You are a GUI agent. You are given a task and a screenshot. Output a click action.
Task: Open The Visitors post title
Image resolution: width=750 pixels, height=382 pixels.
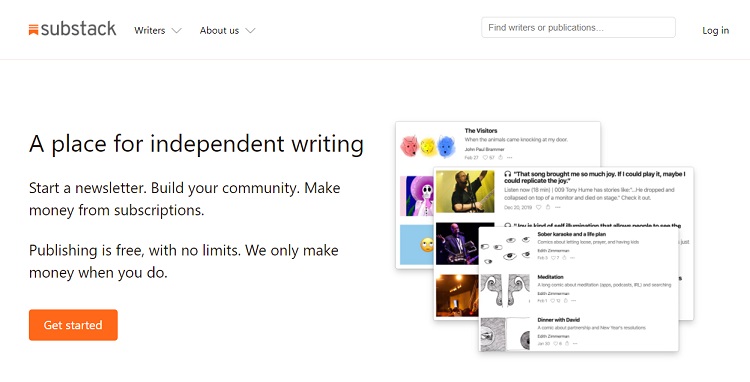pyautogui.click(x=481, y=131)
